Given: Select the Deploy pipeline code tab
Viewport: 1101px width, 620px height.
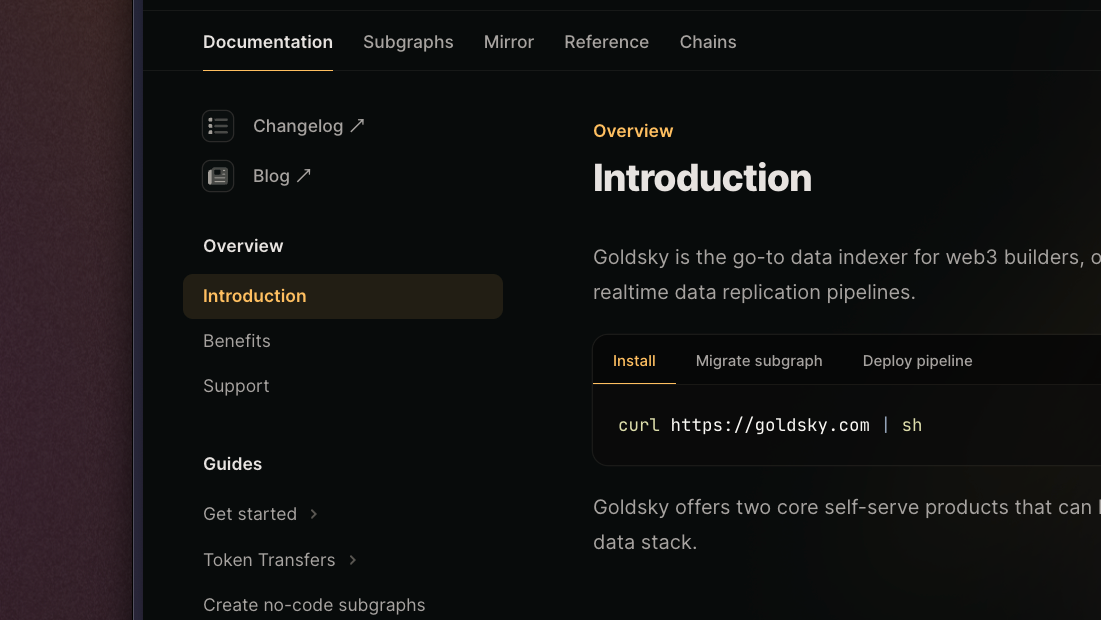Looking at the screenshot, I should tap(917, 361).
